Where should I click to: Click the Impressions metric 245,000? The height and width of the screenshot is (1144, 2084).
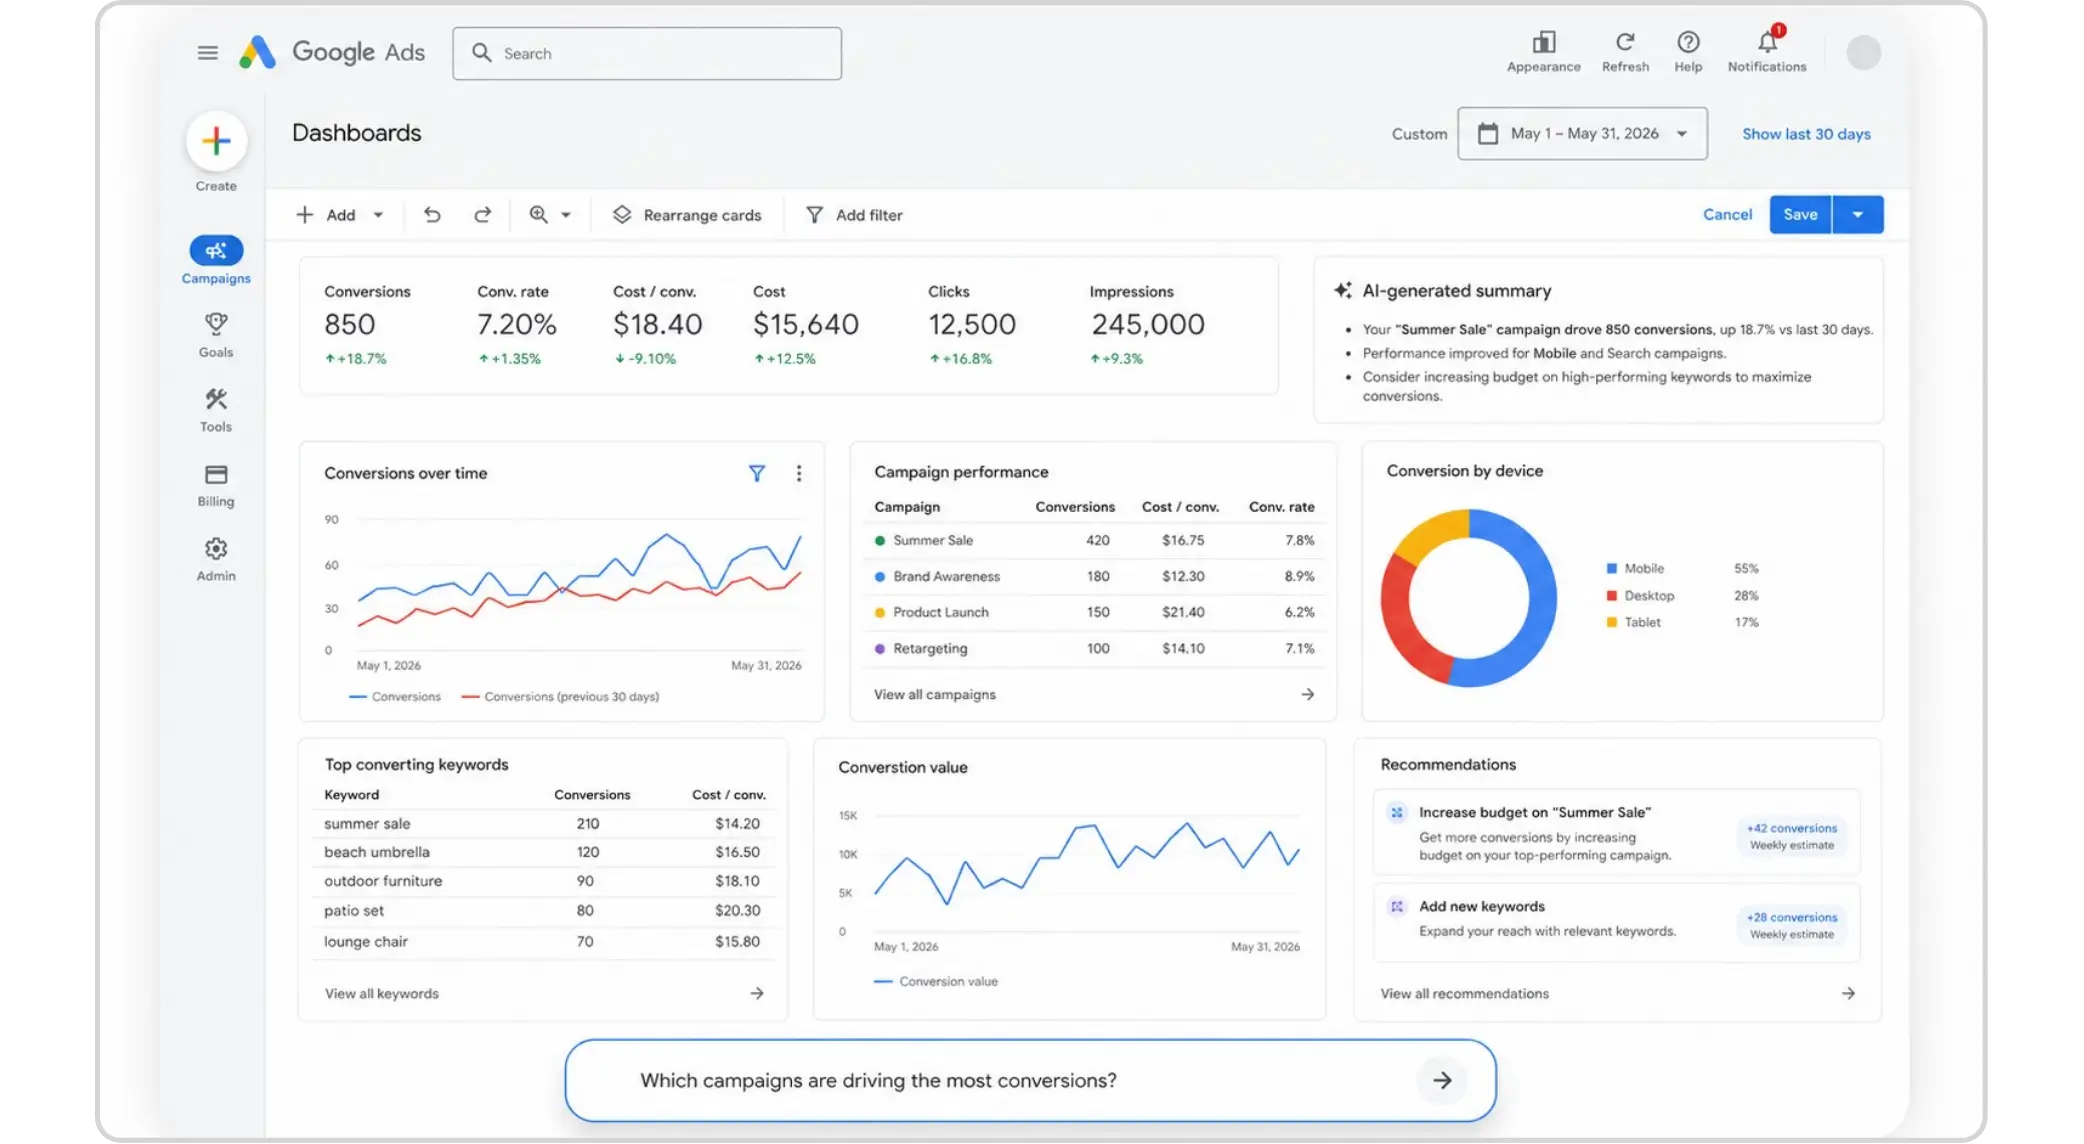[1147, 324]
